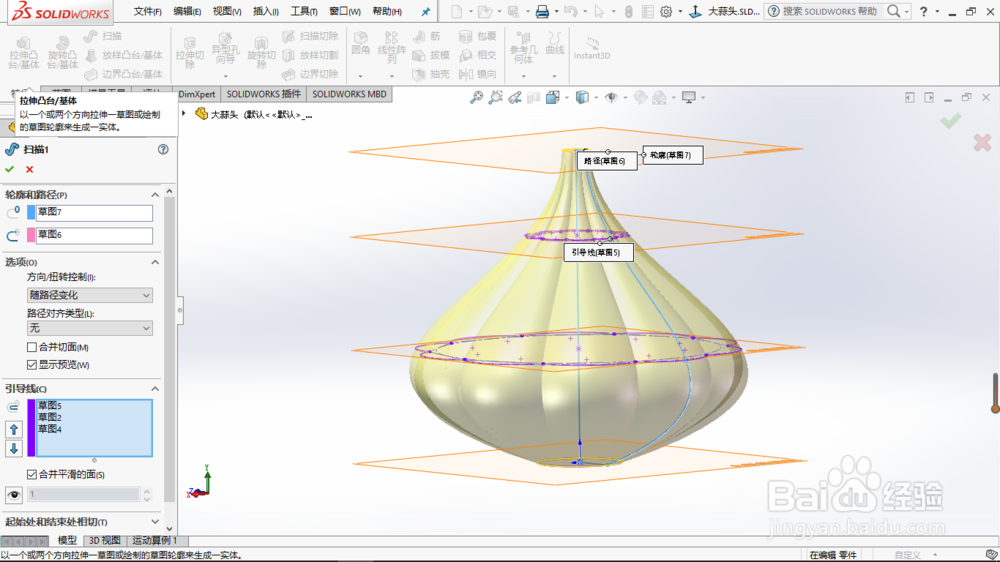
Task: Select the Sweep (扫描) feature tool
Action: tap(103, 36)
